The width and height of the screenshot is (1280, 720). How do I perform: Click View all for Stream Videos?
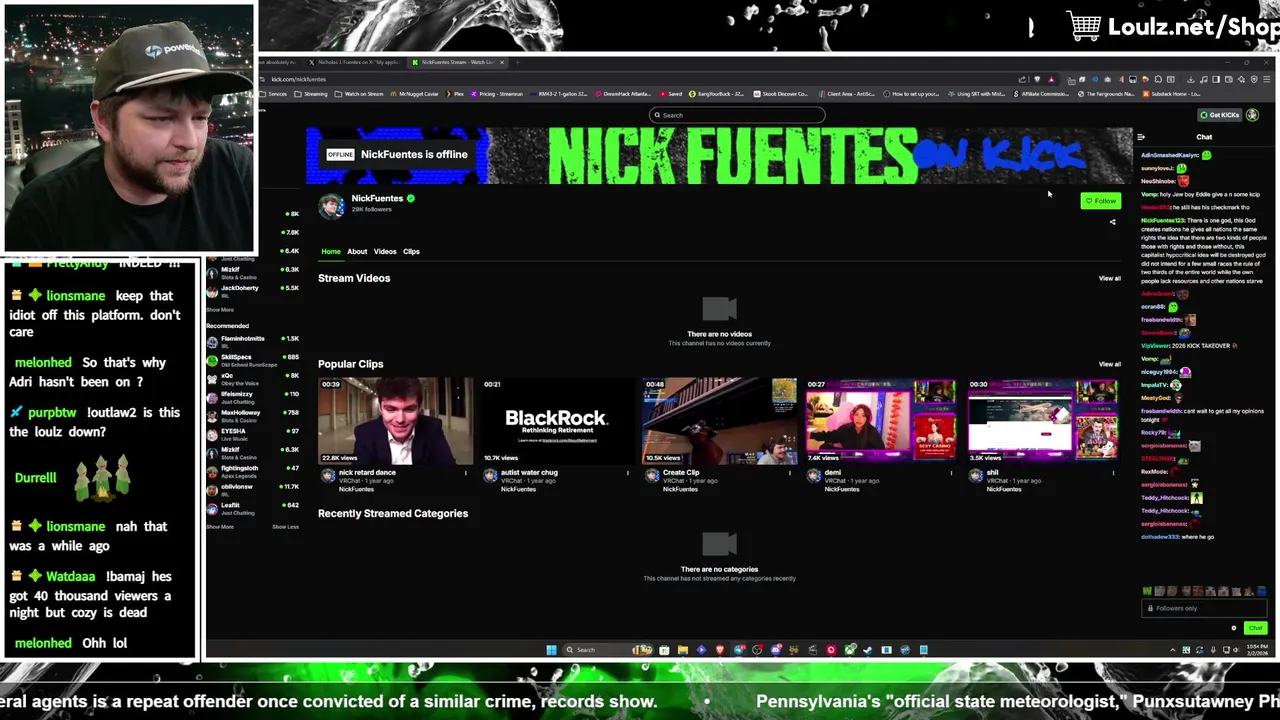click(1110, 278)
